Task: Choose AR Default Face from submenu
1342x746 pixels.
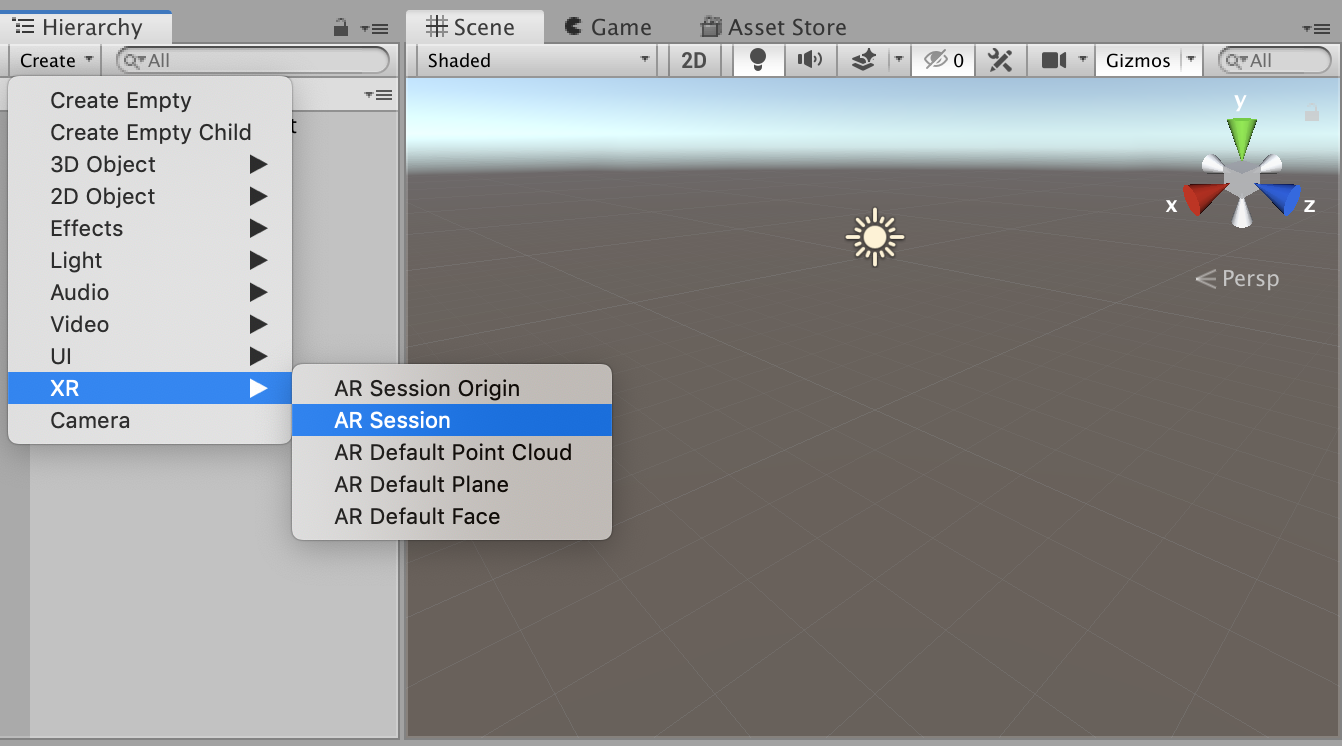Action: pyautogui.click(x=452, y=516)
